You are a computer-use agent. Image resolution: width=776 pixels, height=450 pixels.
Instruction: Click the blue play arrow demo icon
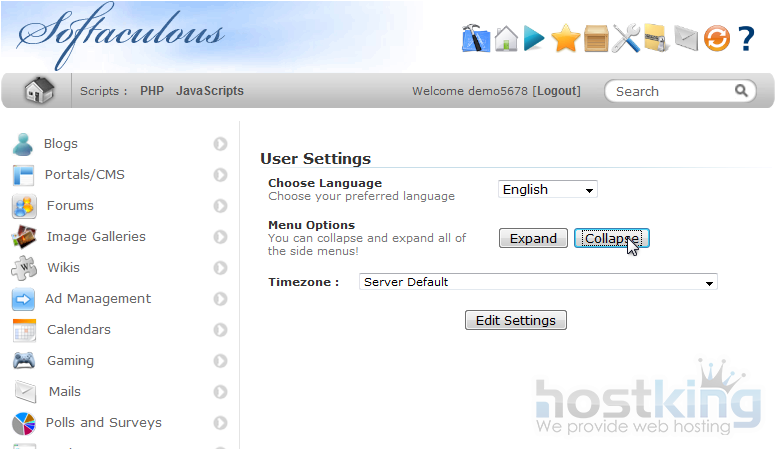point(534,39)
